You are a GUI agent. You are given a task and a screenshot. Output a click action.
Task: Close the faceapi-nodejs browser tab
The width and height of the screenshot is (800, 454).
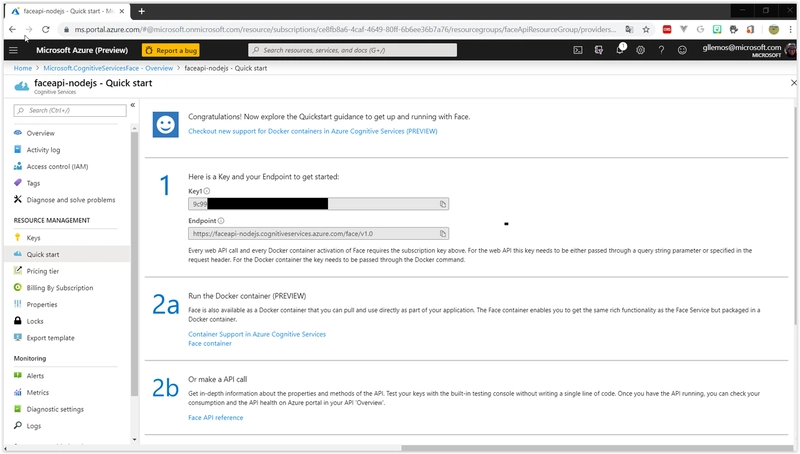coord(121,11)
